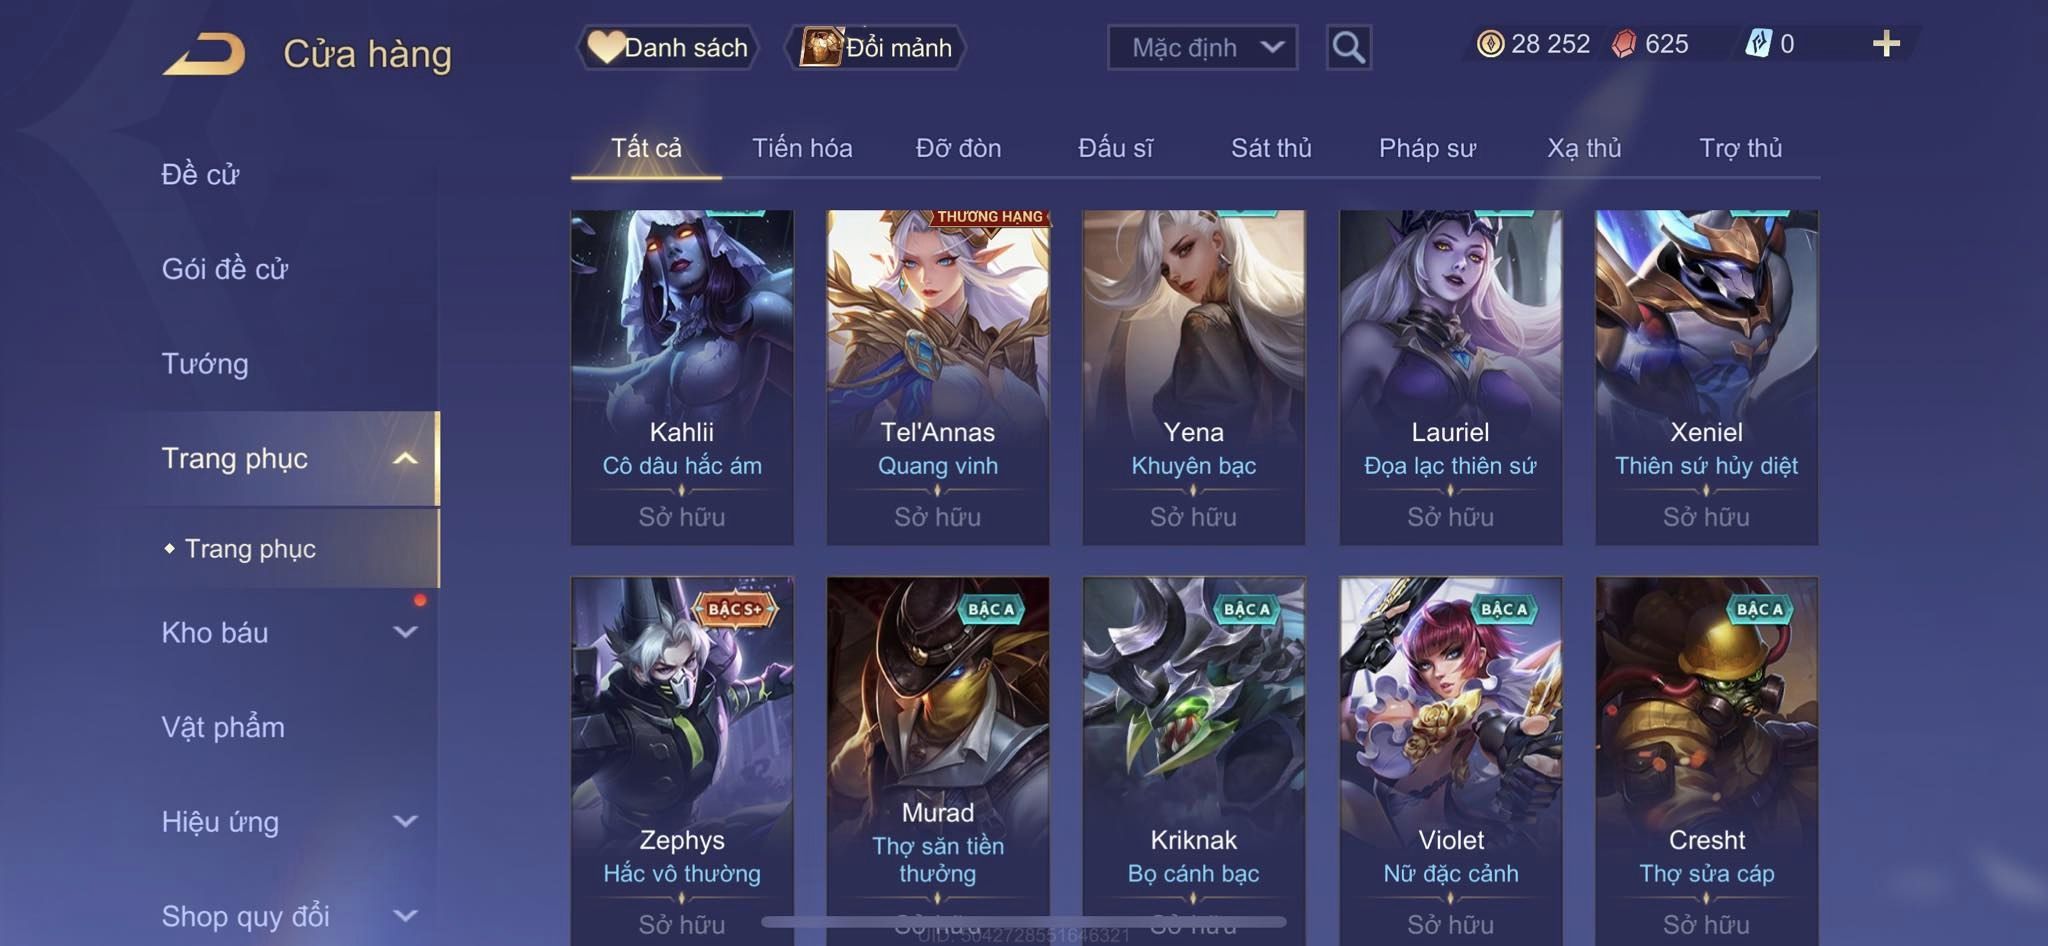Select the Kahlii Cô dâu hắc ám skin

pyautogui.click(x=682, y=377)
